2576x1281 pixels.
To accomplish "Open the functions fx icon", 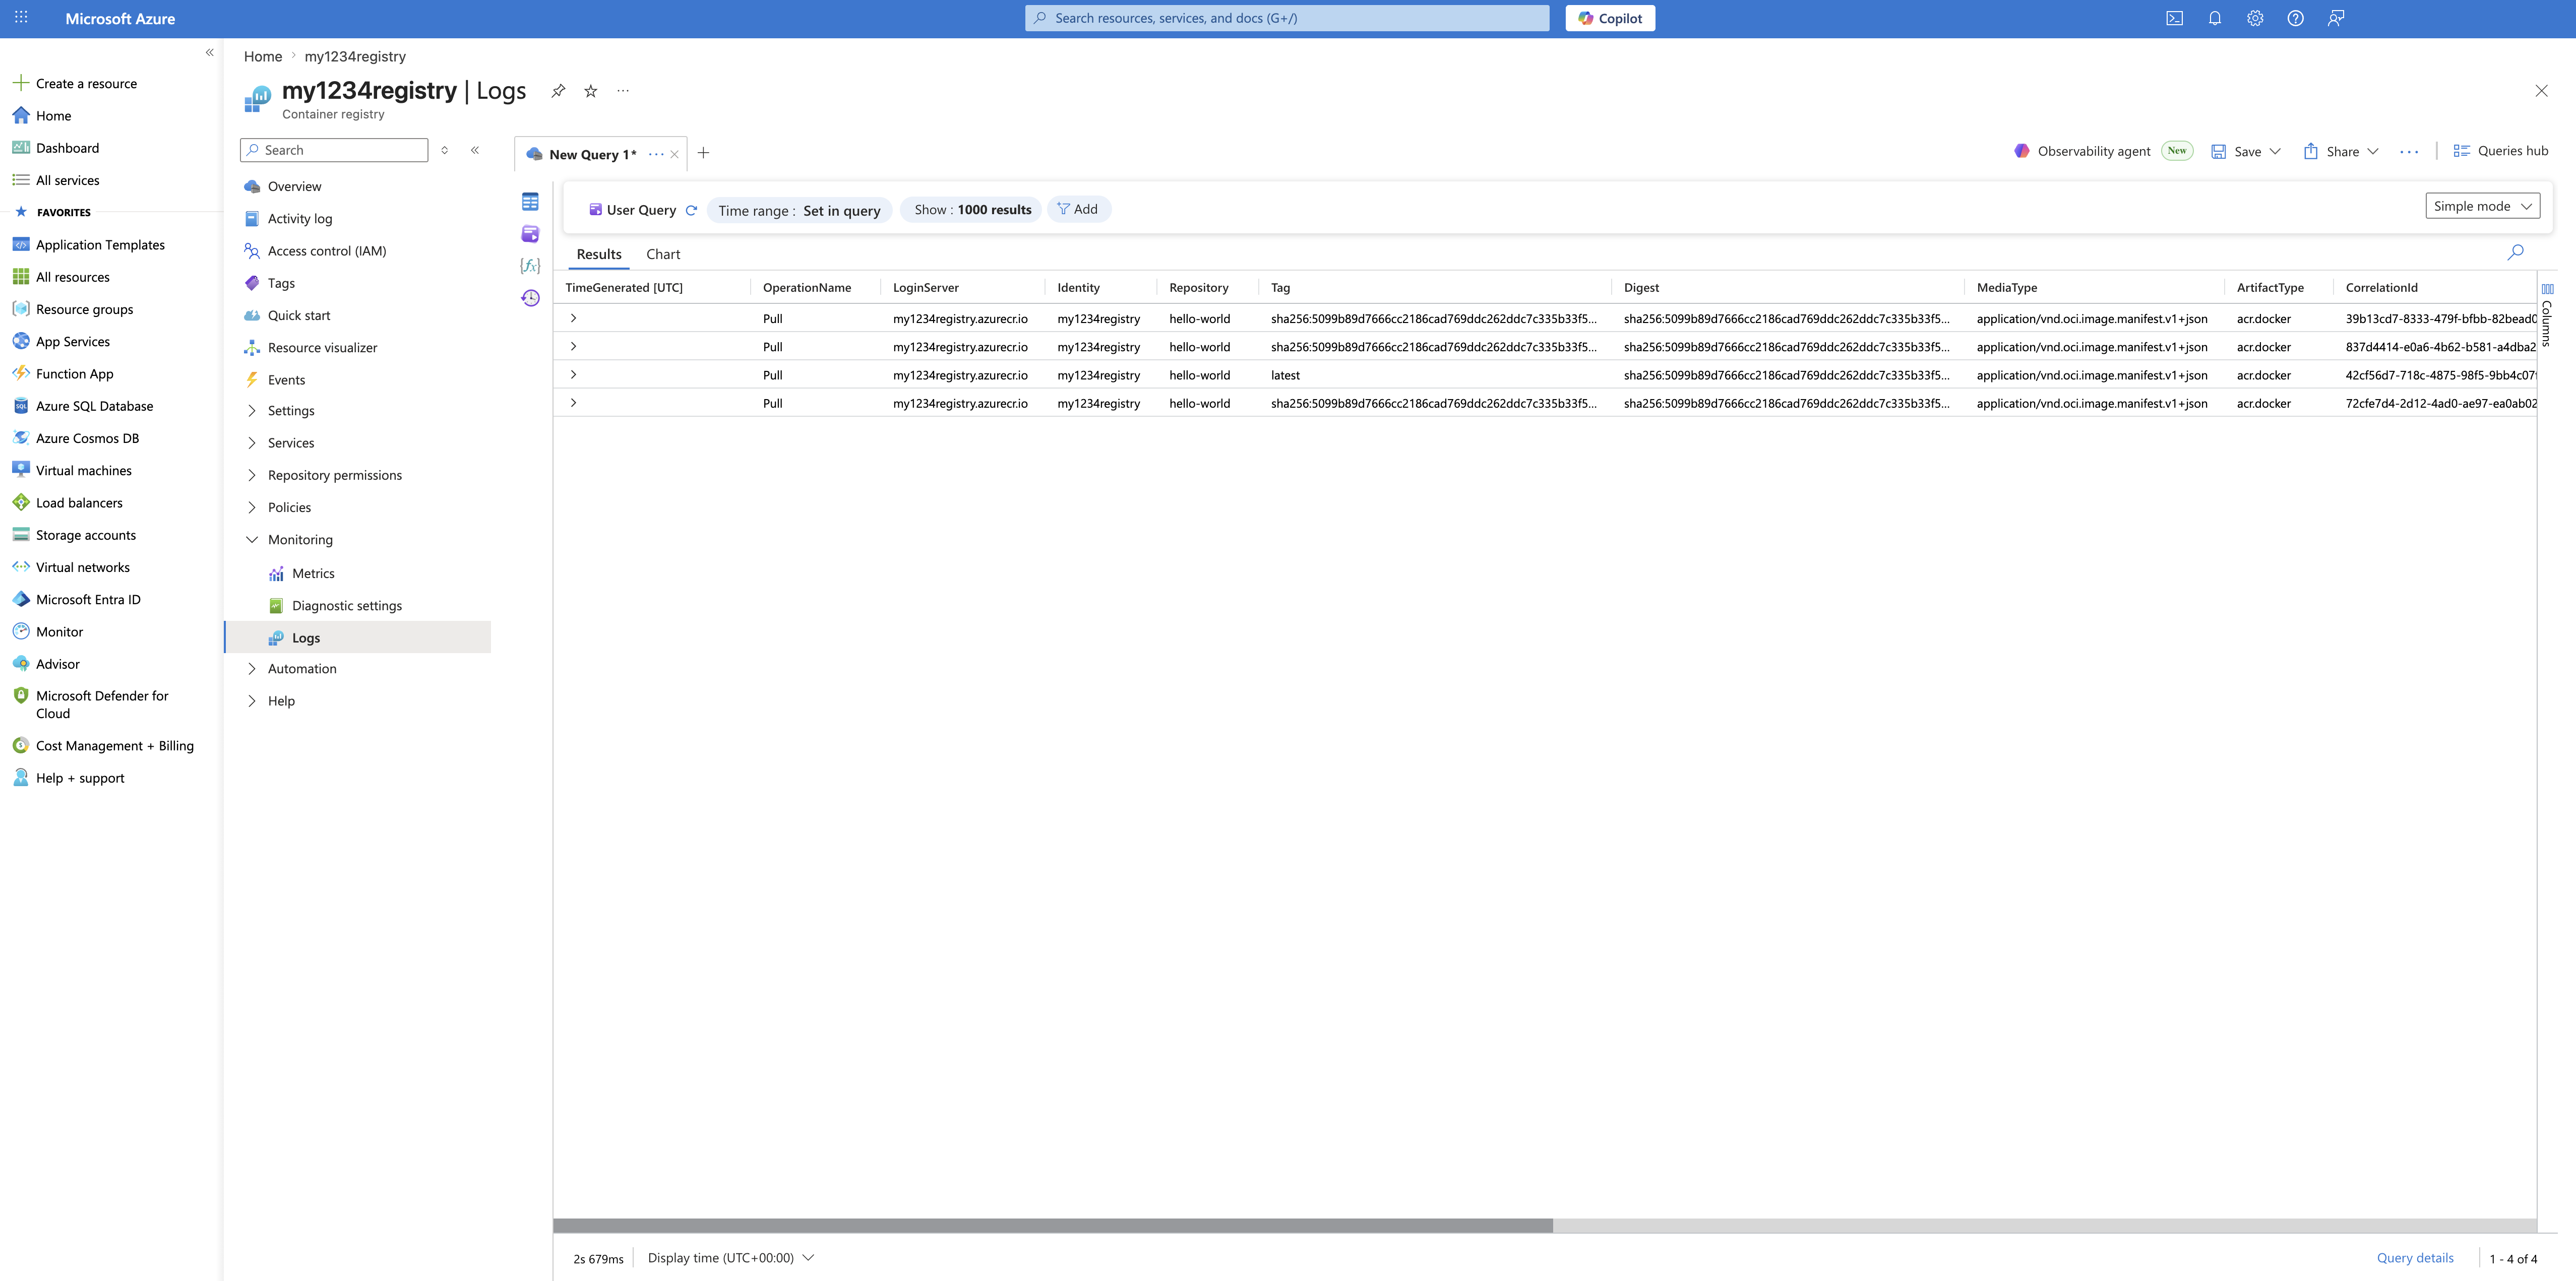I will tap(530, 266).
